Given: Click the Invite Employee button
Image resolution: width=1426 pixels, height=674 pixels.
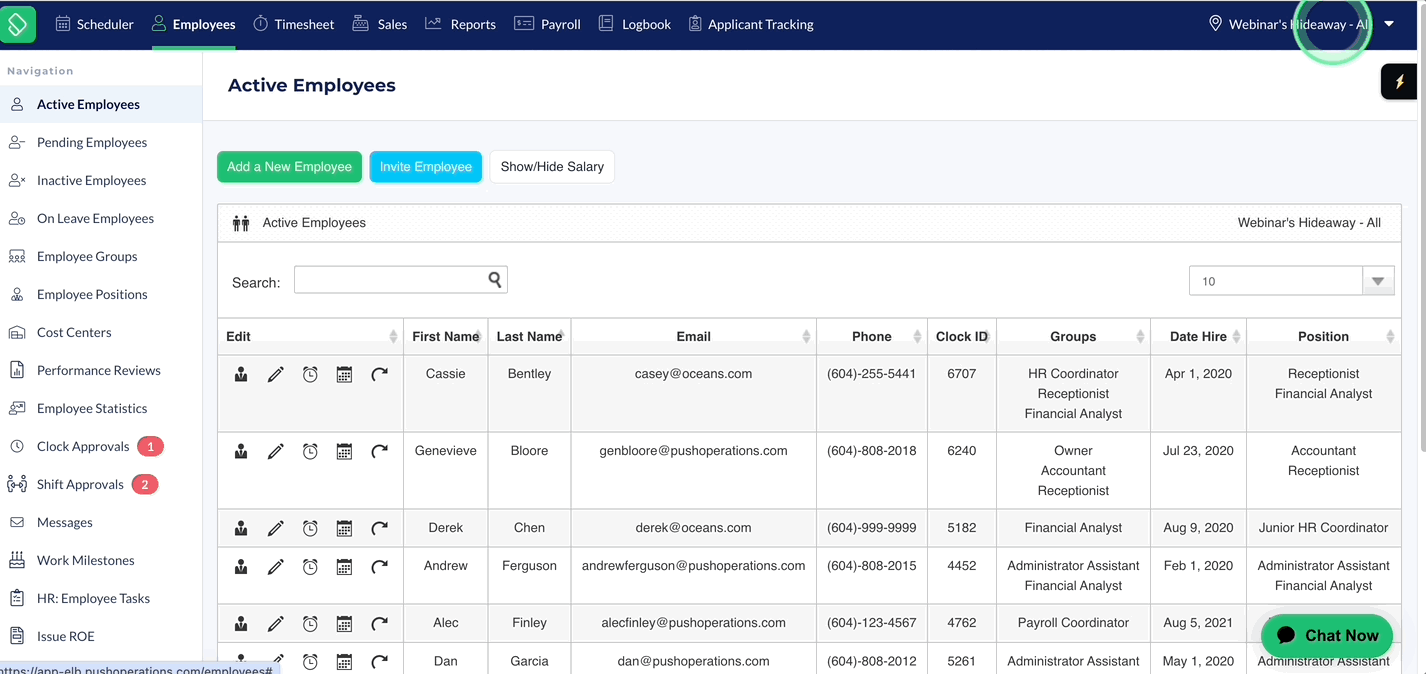Looking at the screenshot, I should tap(426, 167).
